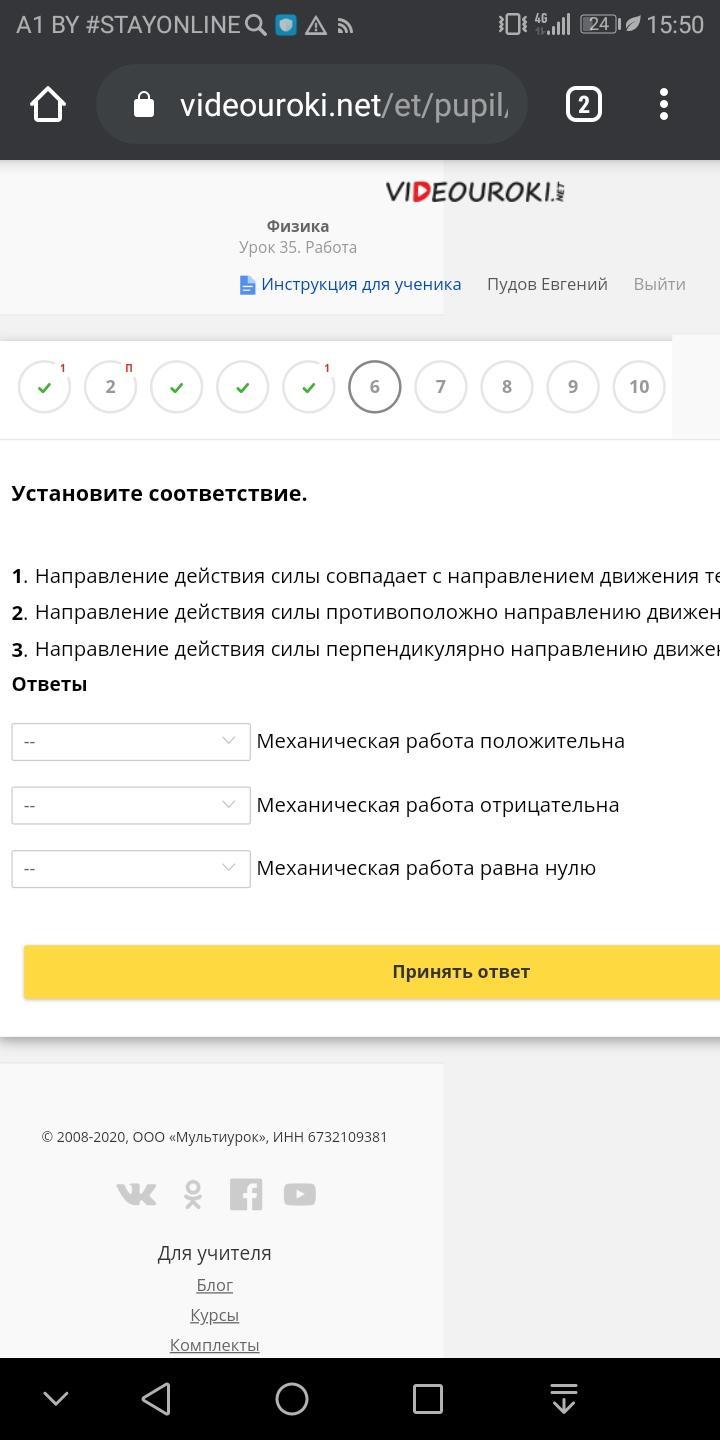Go to question 7

pyautogui.click(x=441, y=387)
